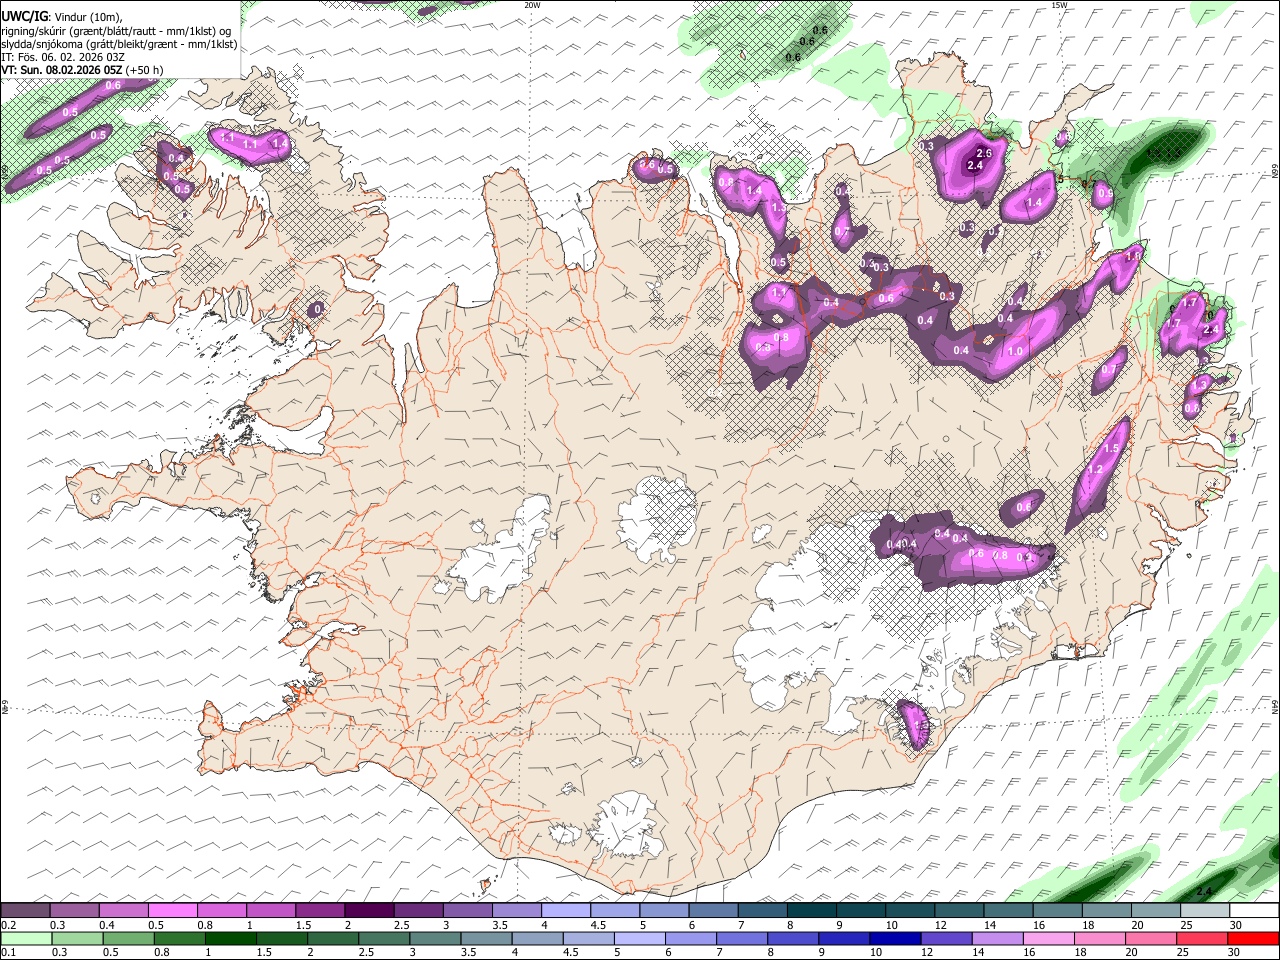Viewport: 1280px width, 960px height.
Task: Select bright pink snow swatch between 0.5 and 0.8
Action: click(x=172, y=911)
